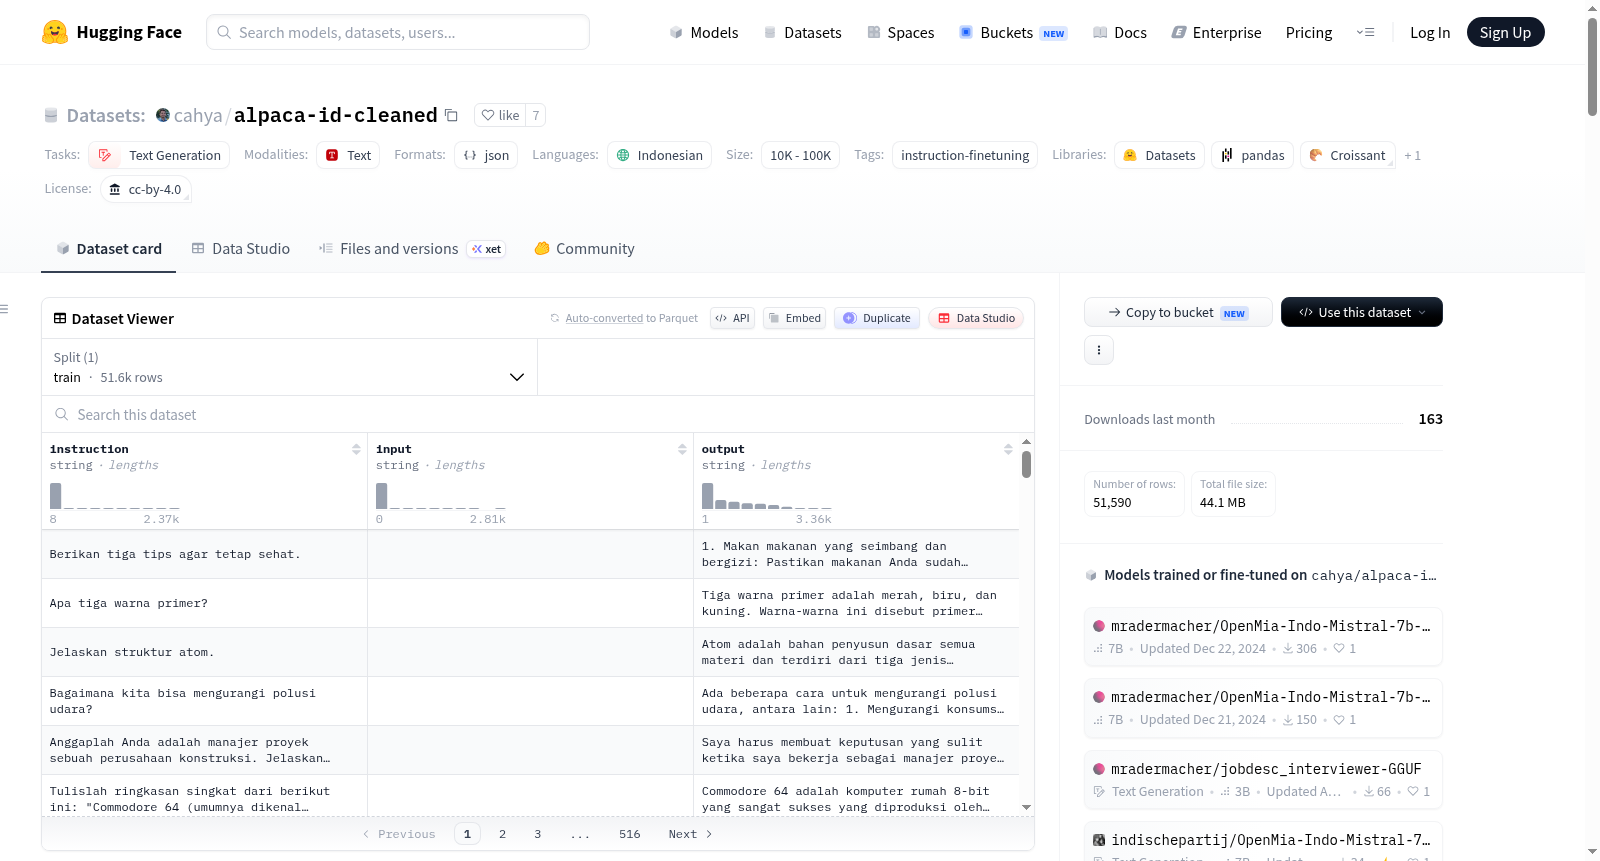Like the dataset with the heart button
This screenshot has height=861, width=1600.
[500, 115]
